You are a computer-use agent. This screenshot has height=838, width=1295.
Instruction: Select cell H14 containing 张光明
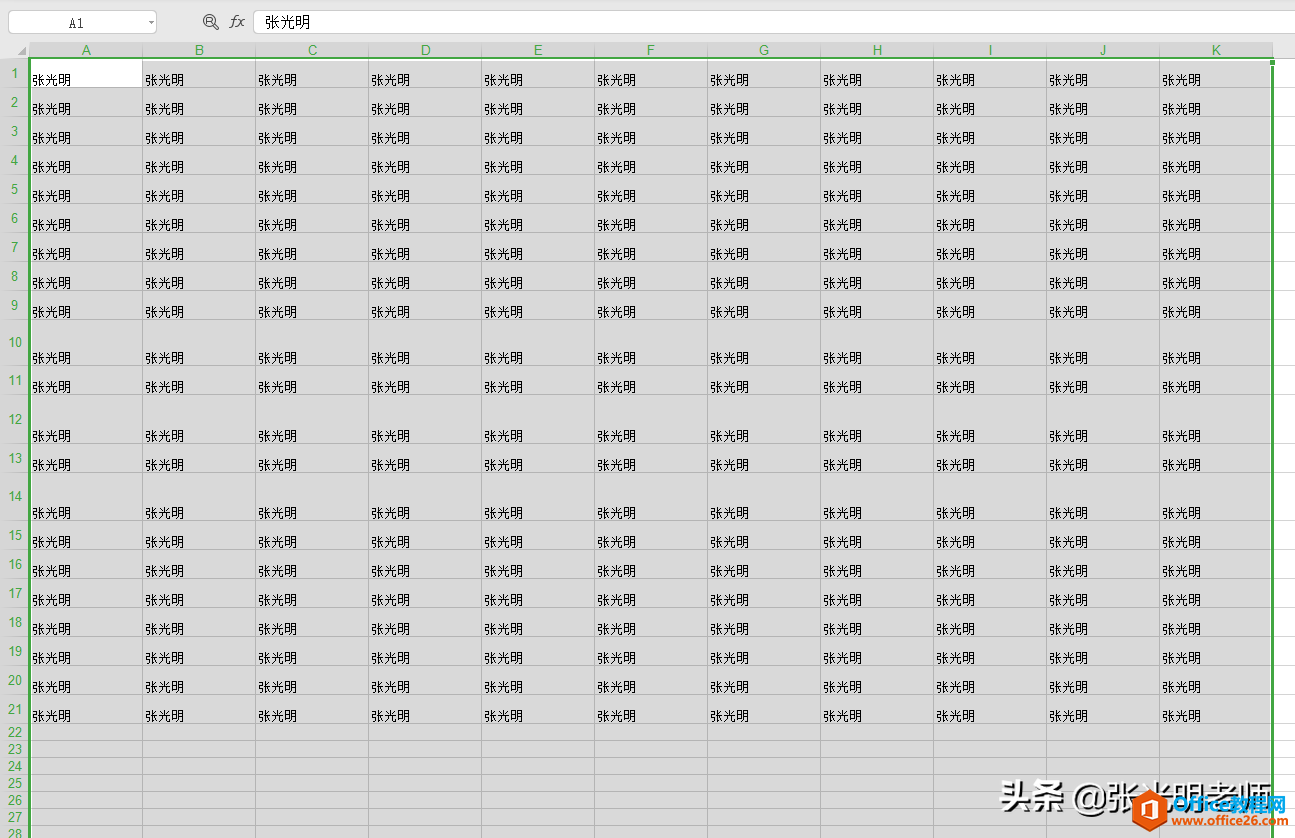point(877,496)
